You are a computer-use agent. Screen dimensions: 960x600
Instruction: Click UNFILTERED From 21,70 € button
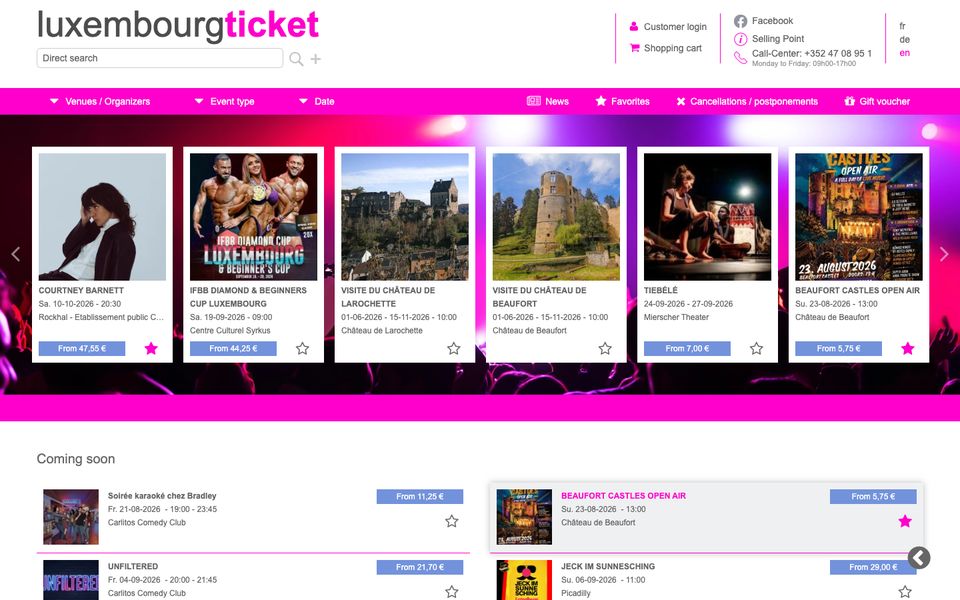[420, 568]
